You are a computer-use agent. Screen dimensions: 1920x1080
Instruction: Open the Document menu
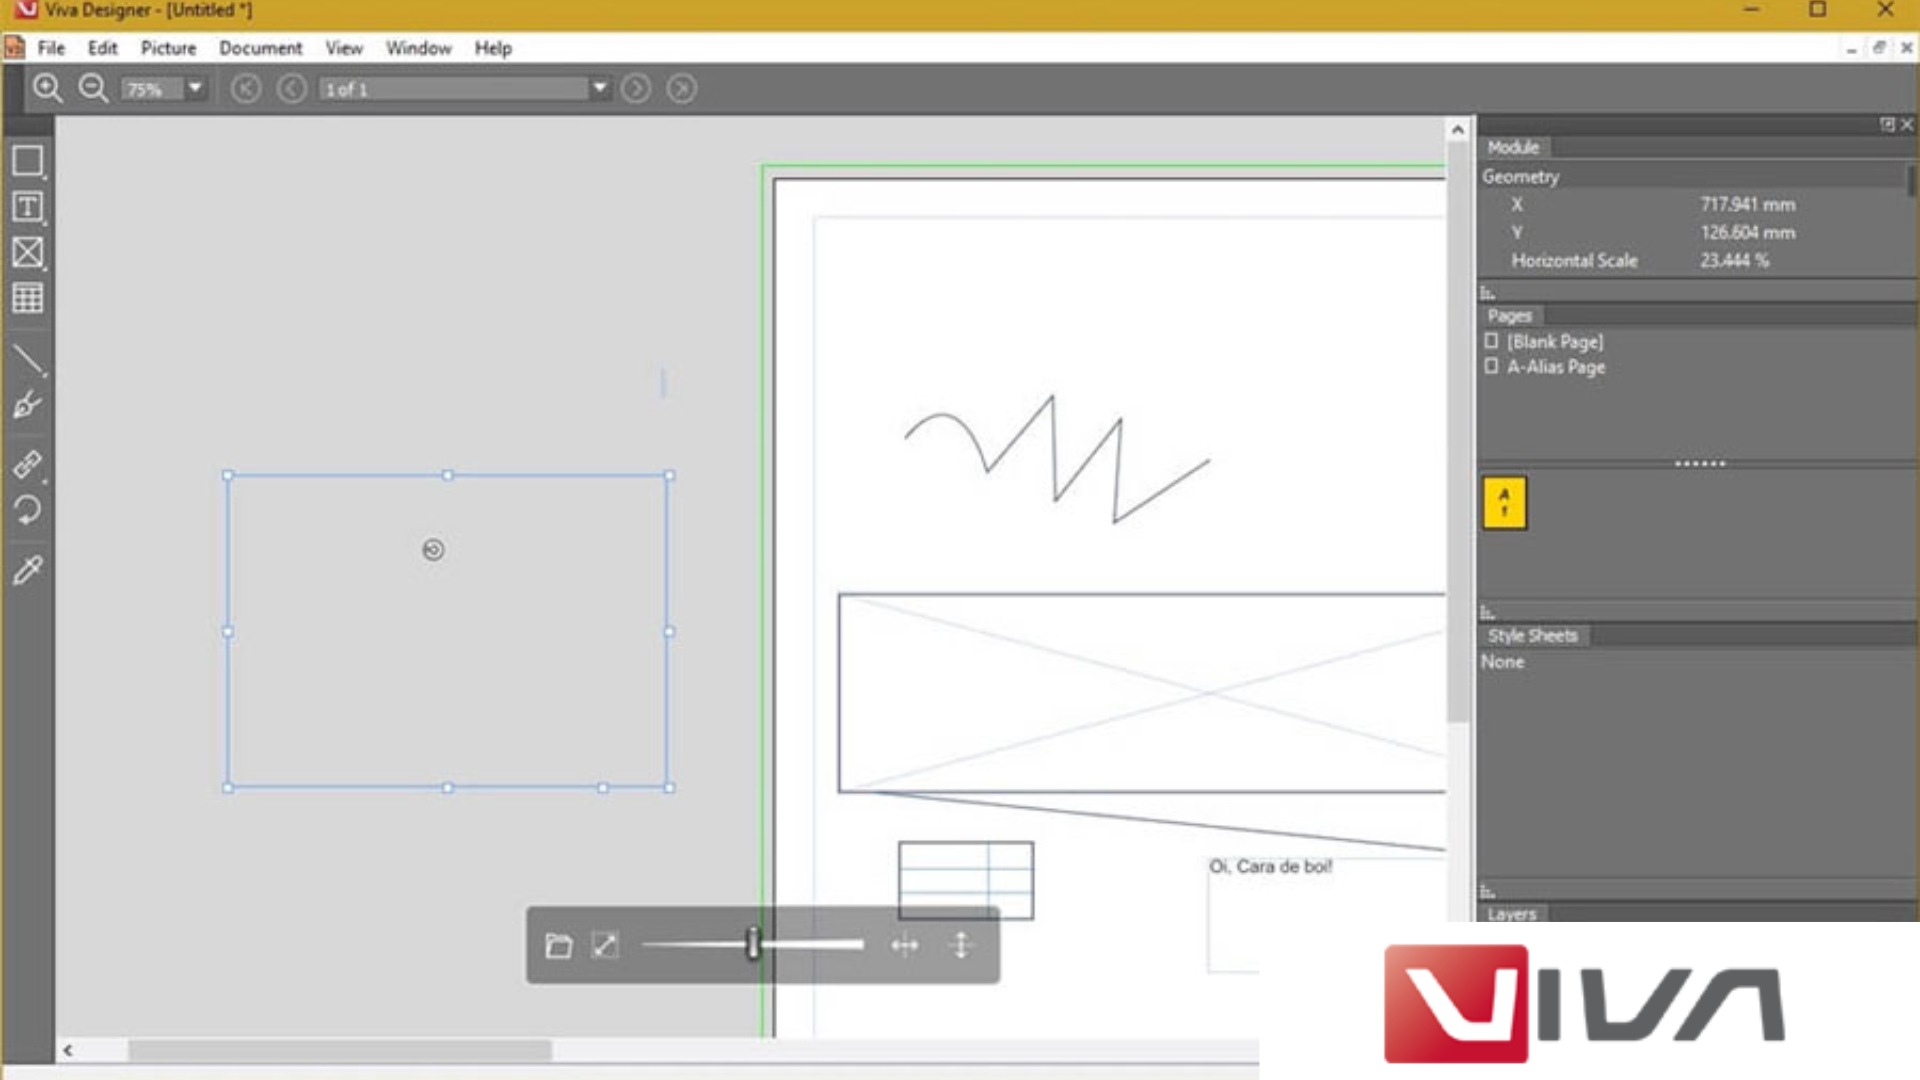click(x=261, y=48)
